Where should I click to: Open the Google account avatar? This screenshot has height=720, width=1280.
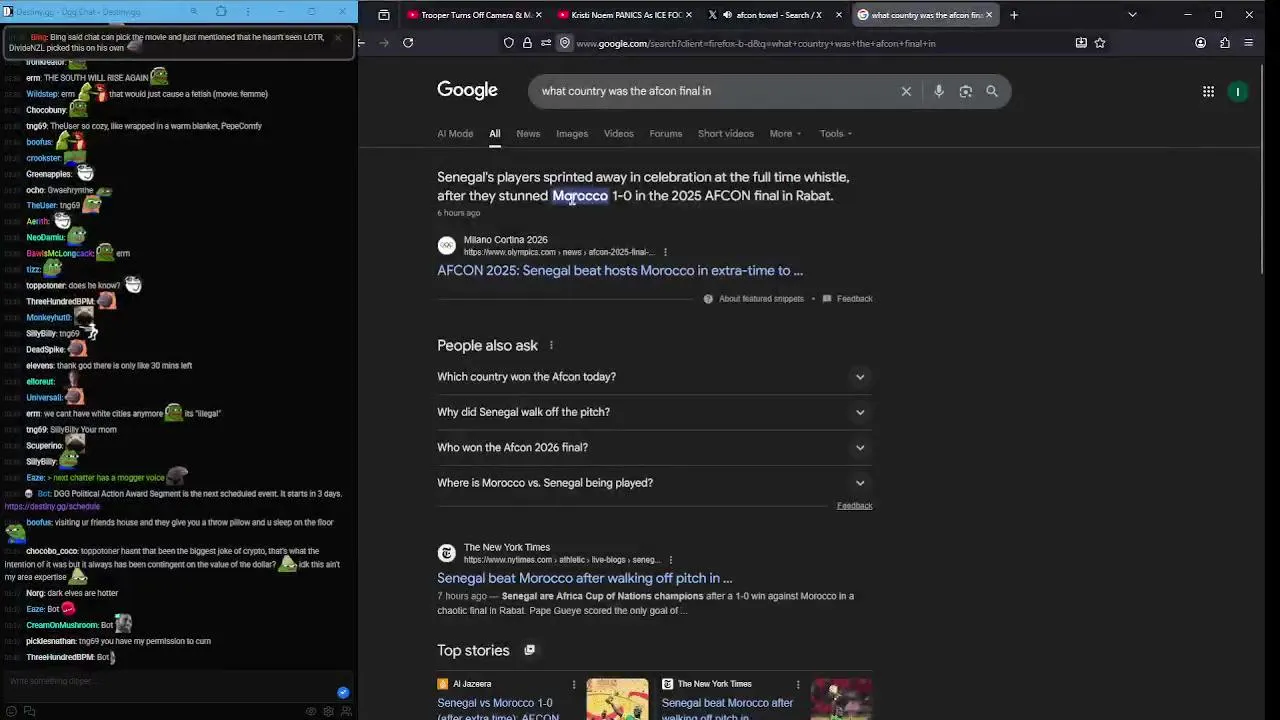coord(1237,91)
